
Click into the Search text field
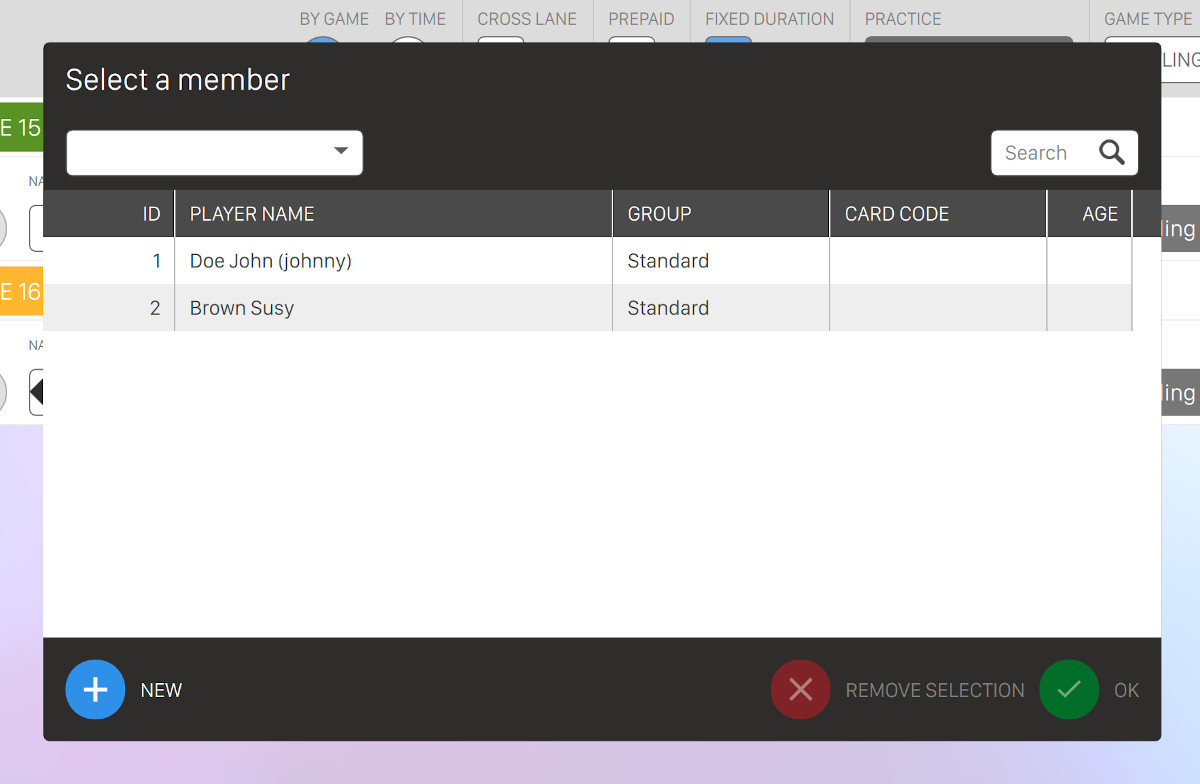pyautogui.click(x=1040, y=153)
